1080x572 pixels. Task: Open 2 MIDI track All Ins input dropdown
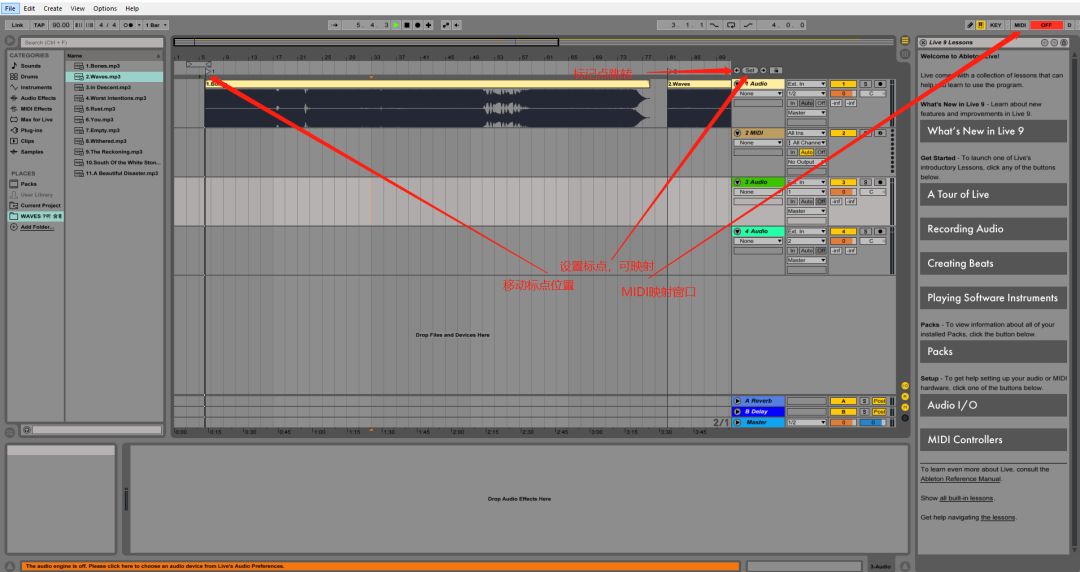[x=807, y=133]
